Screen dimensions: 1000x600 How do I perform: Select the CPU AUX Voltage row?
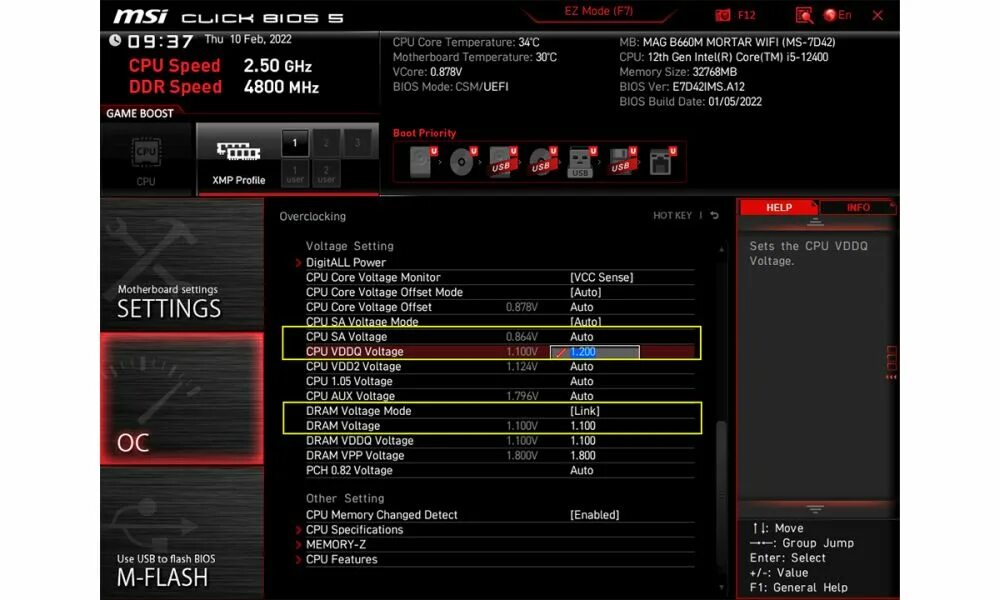click(x=500, y=396)
